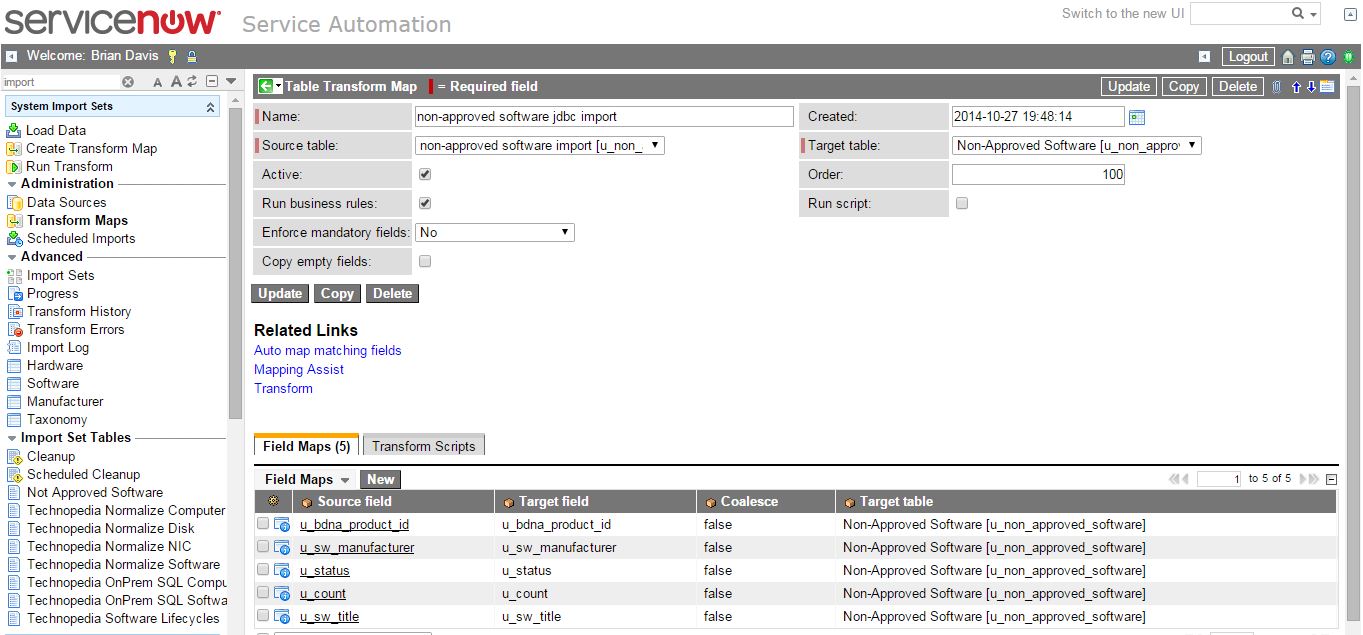
Task: Switch to the Transform Scripts tab
Action: (423, 446)
